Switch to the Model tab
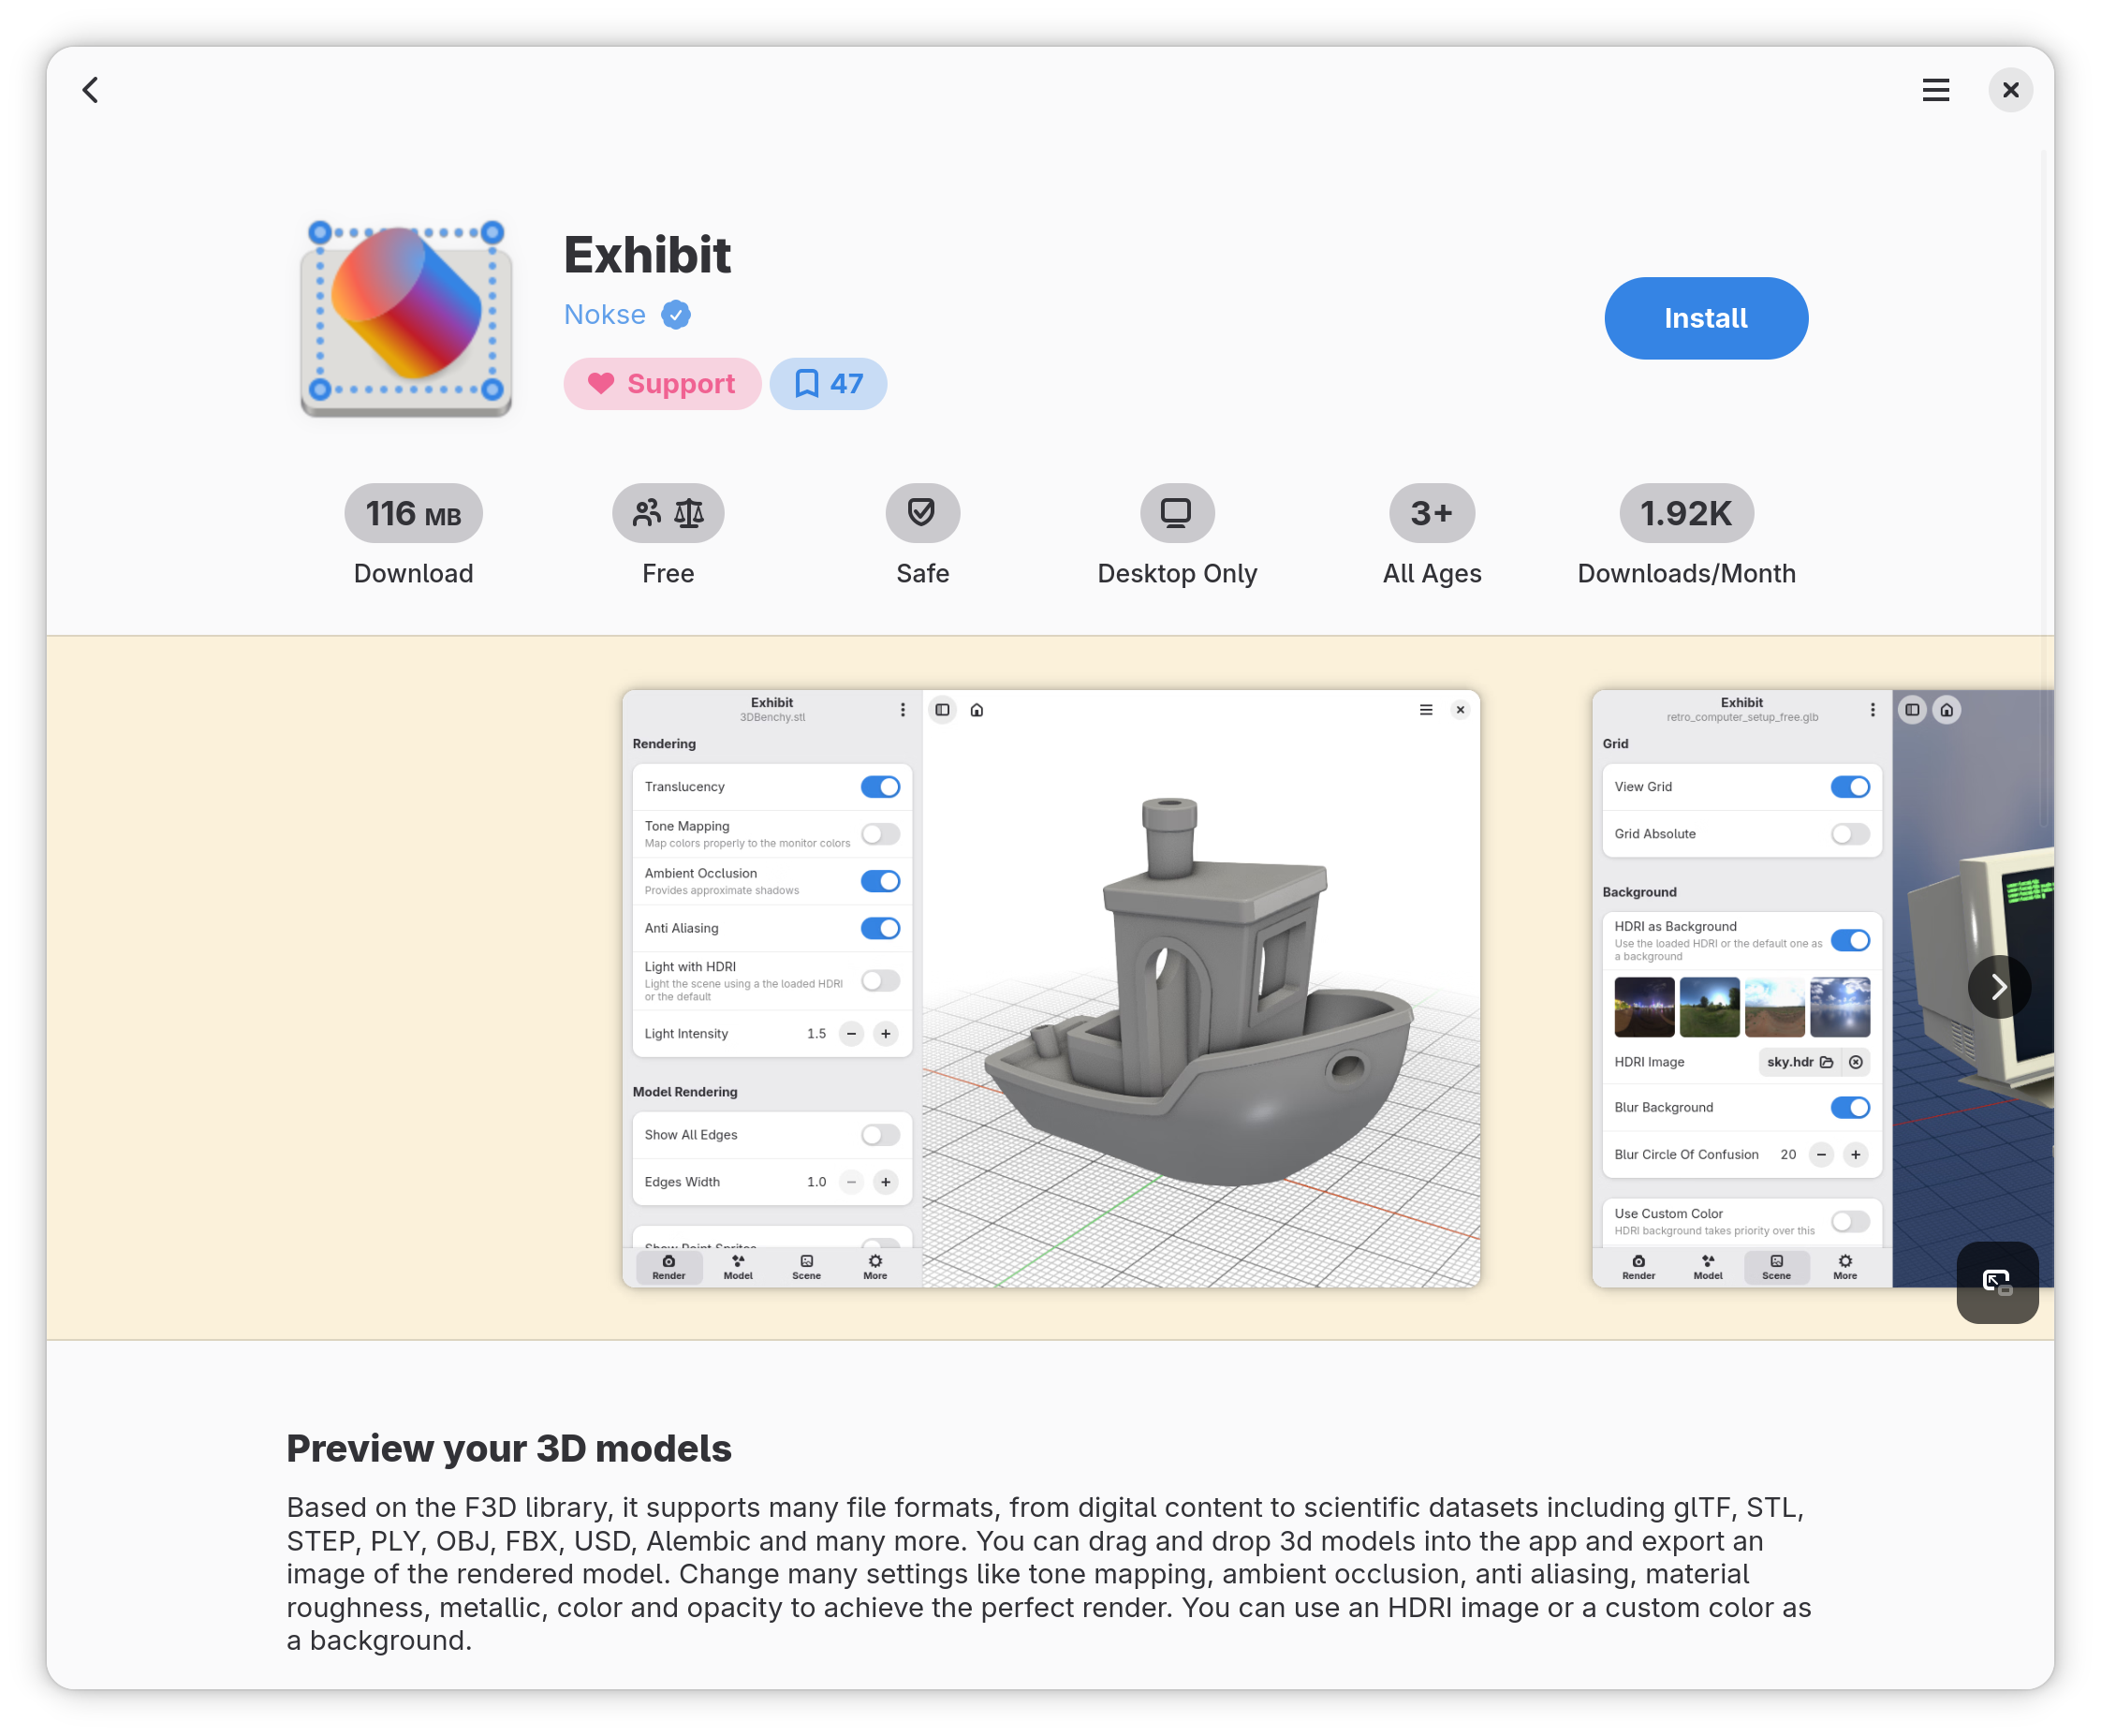This screenshot has height=1736, width=2101. point(737,1267)
